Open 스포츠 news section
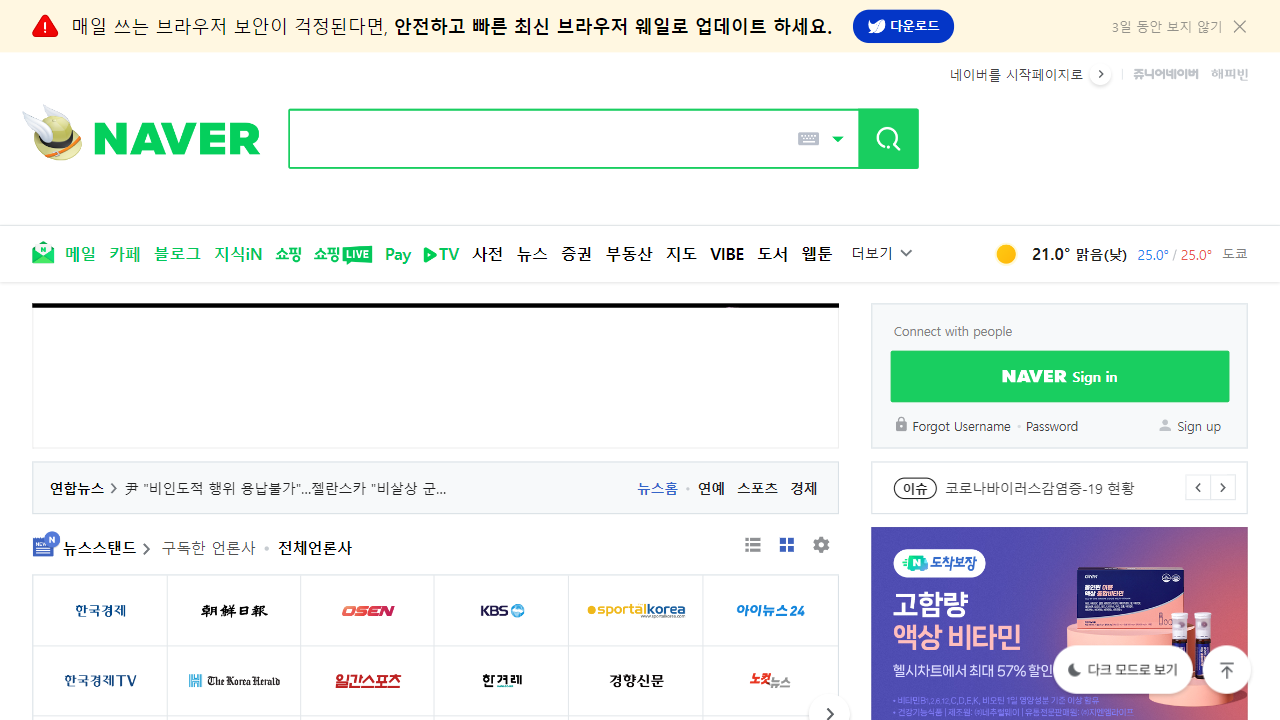 (757, 488)
